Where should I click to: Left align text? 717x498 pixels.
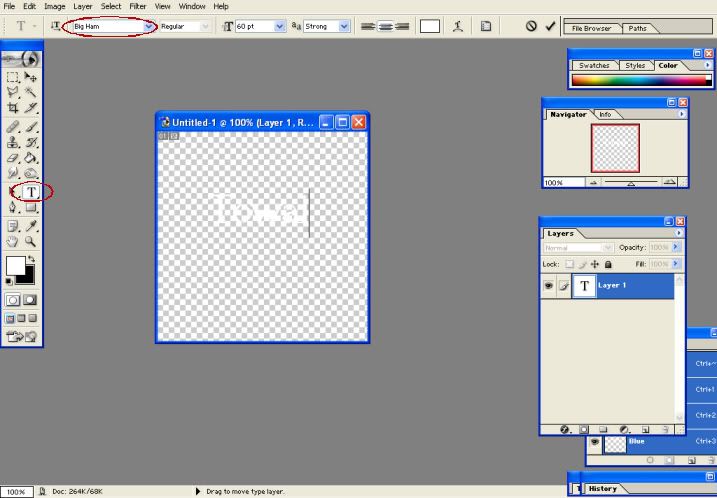(x=368, y=27)
